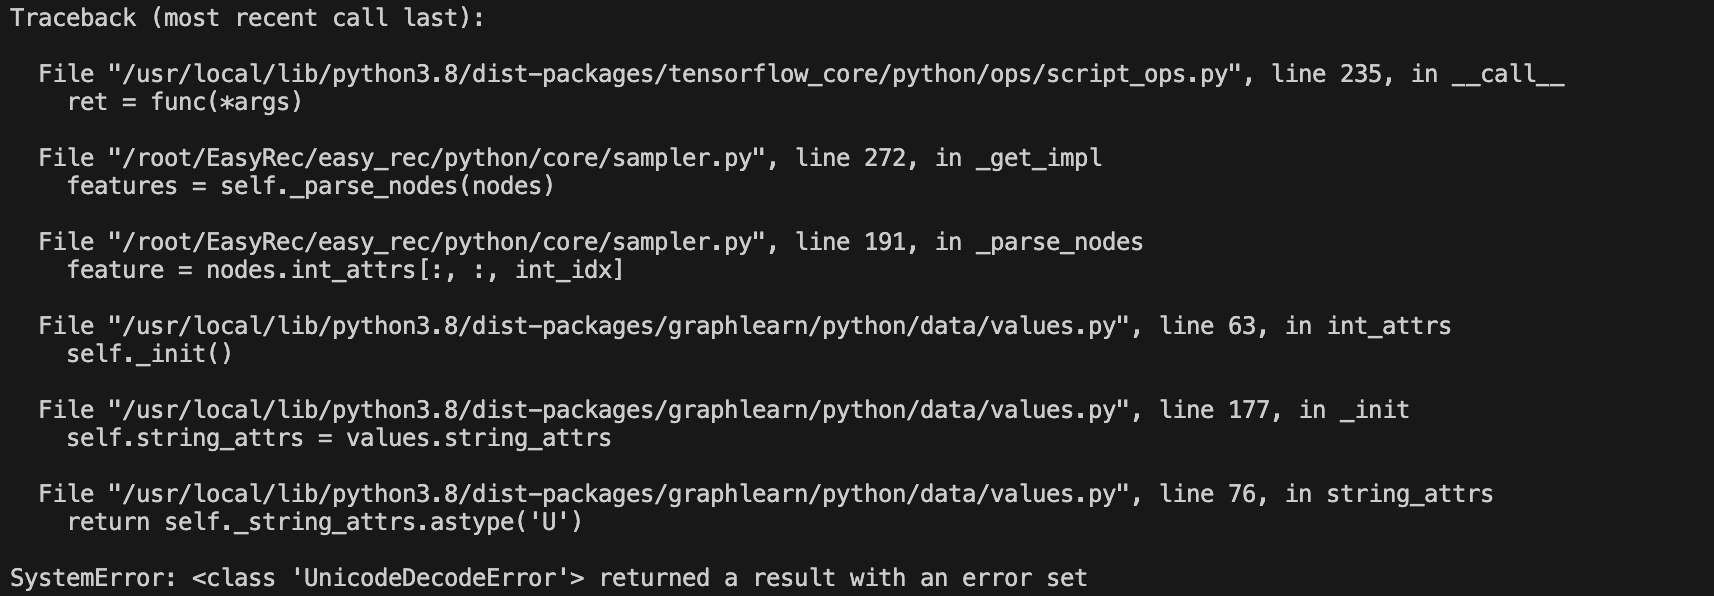Click 'line 177' in the _init frame
The width and height of the screenshot is (1714, 596).
pyautogui.click(x=1215, y=410)
